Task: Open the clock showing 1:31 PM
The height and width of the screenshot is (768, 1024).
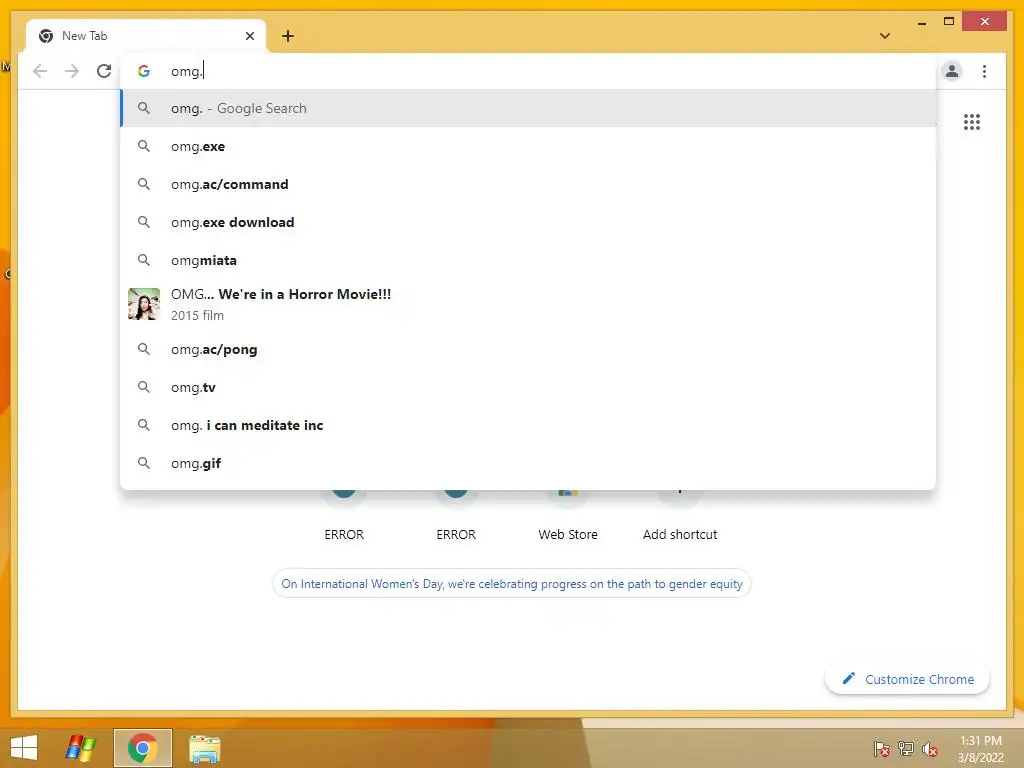Action: coord(980,749)
